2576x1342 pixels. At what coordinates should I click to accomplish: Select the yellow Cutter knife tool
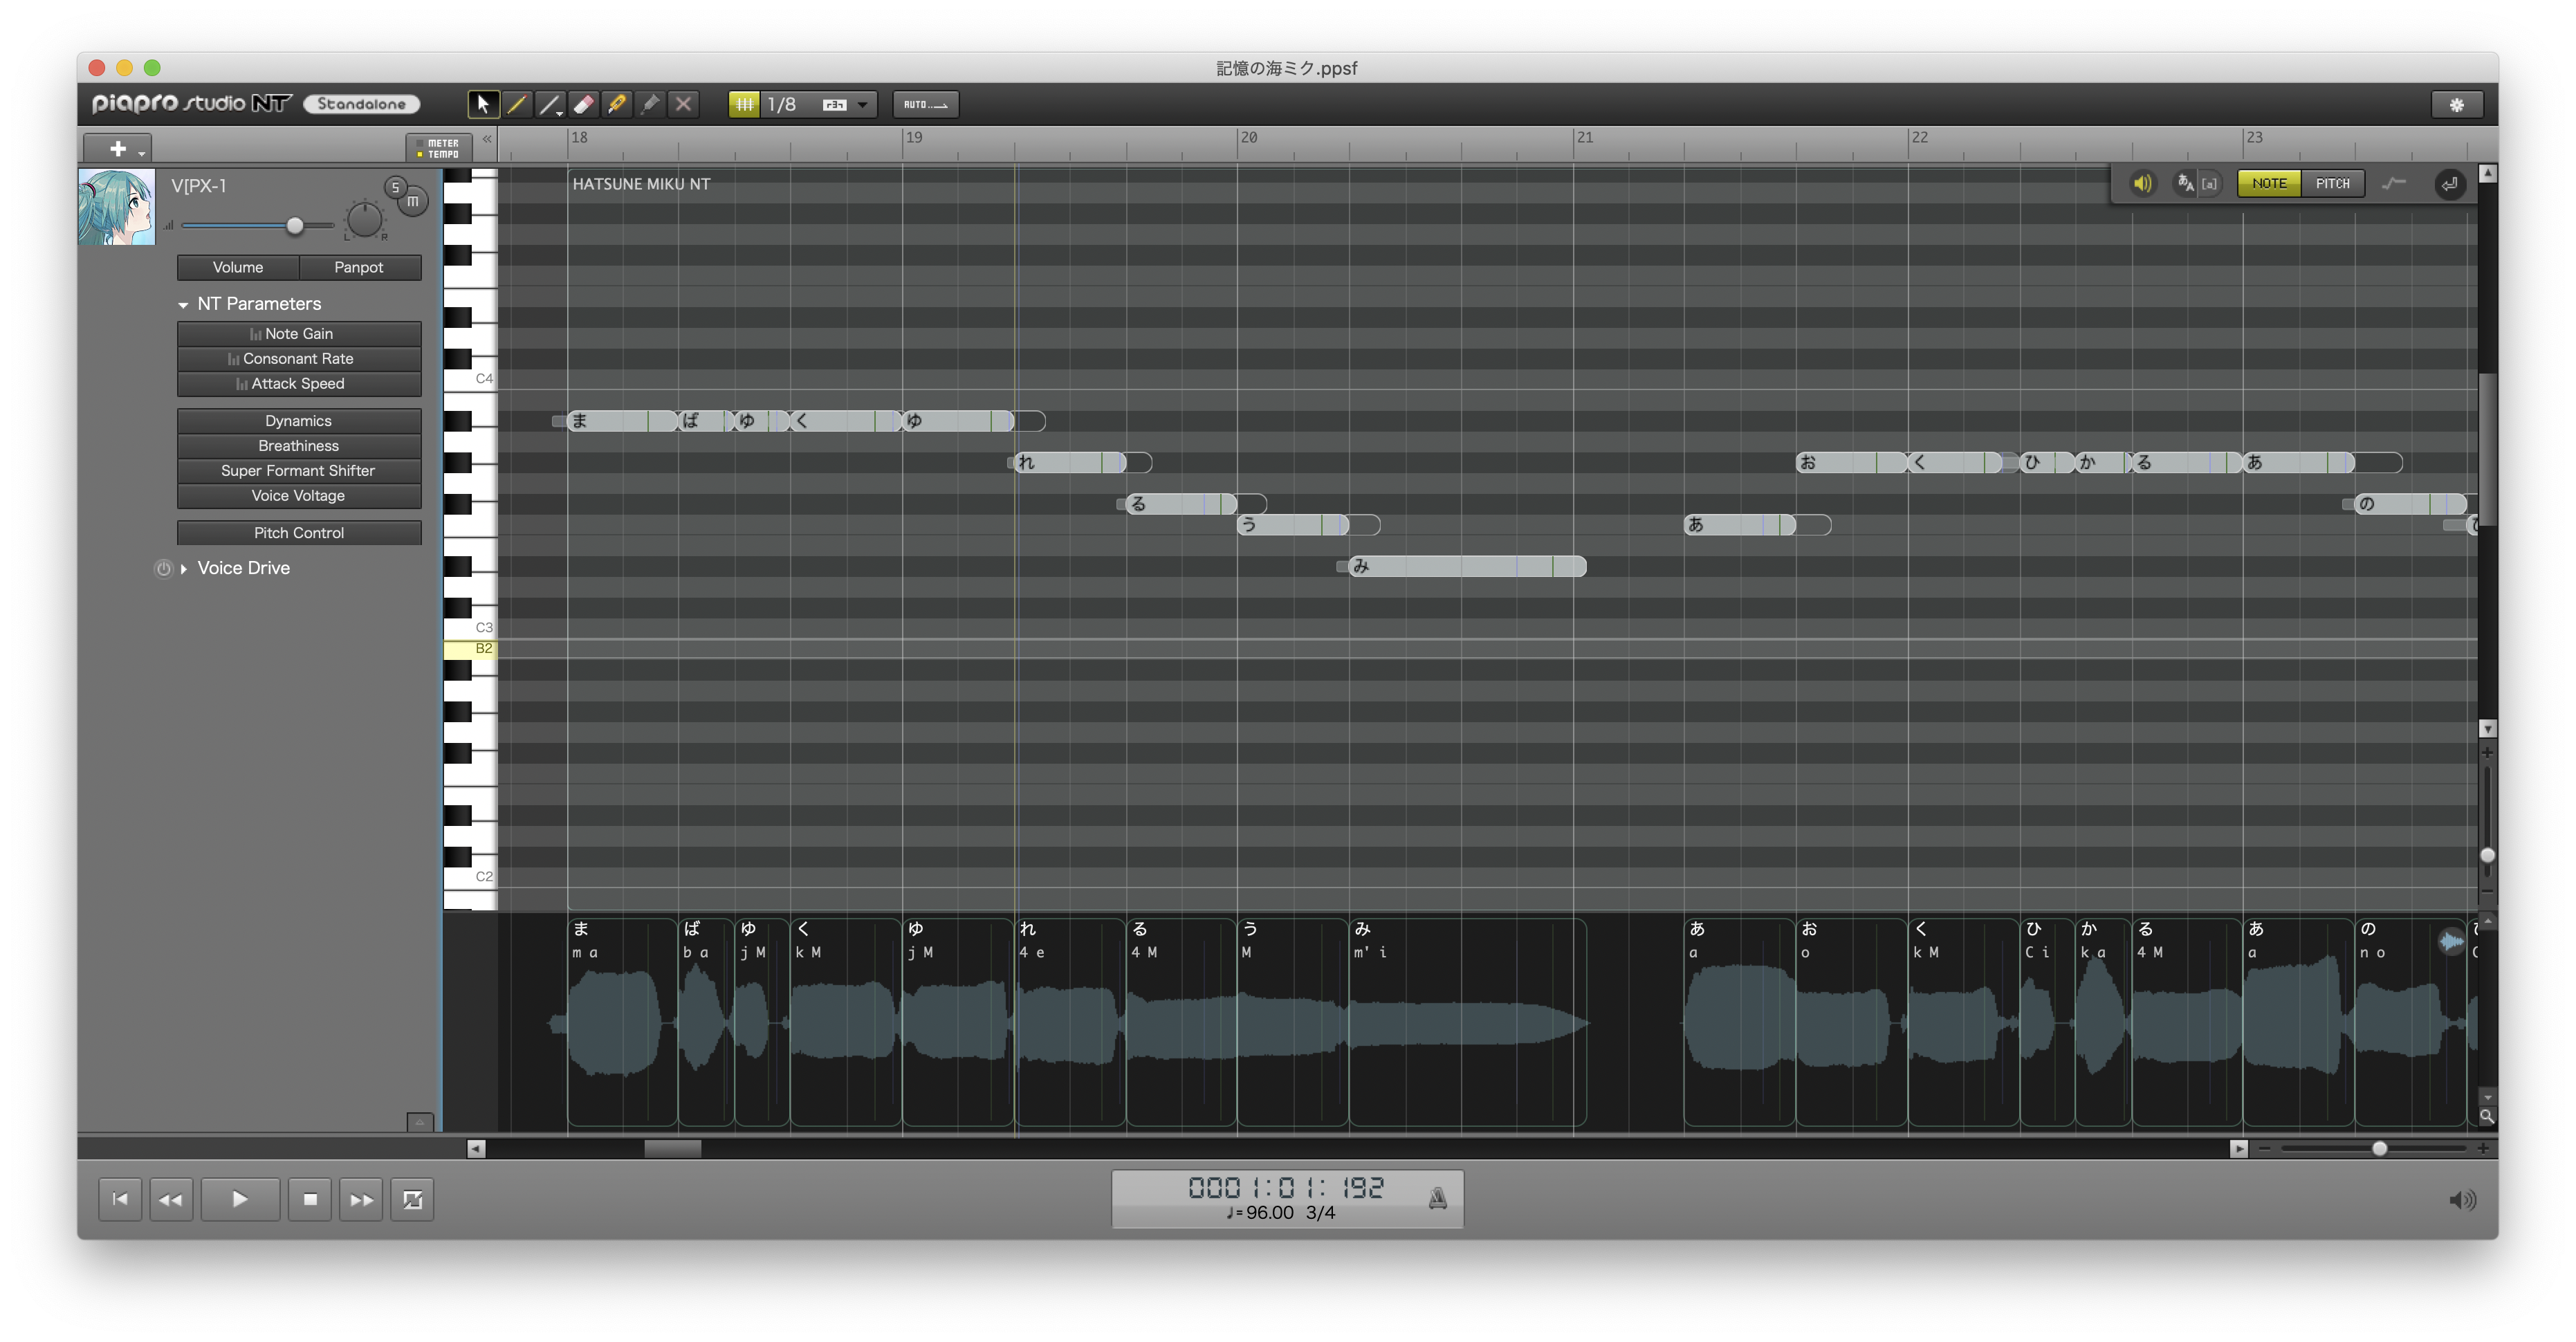point(617,104)
